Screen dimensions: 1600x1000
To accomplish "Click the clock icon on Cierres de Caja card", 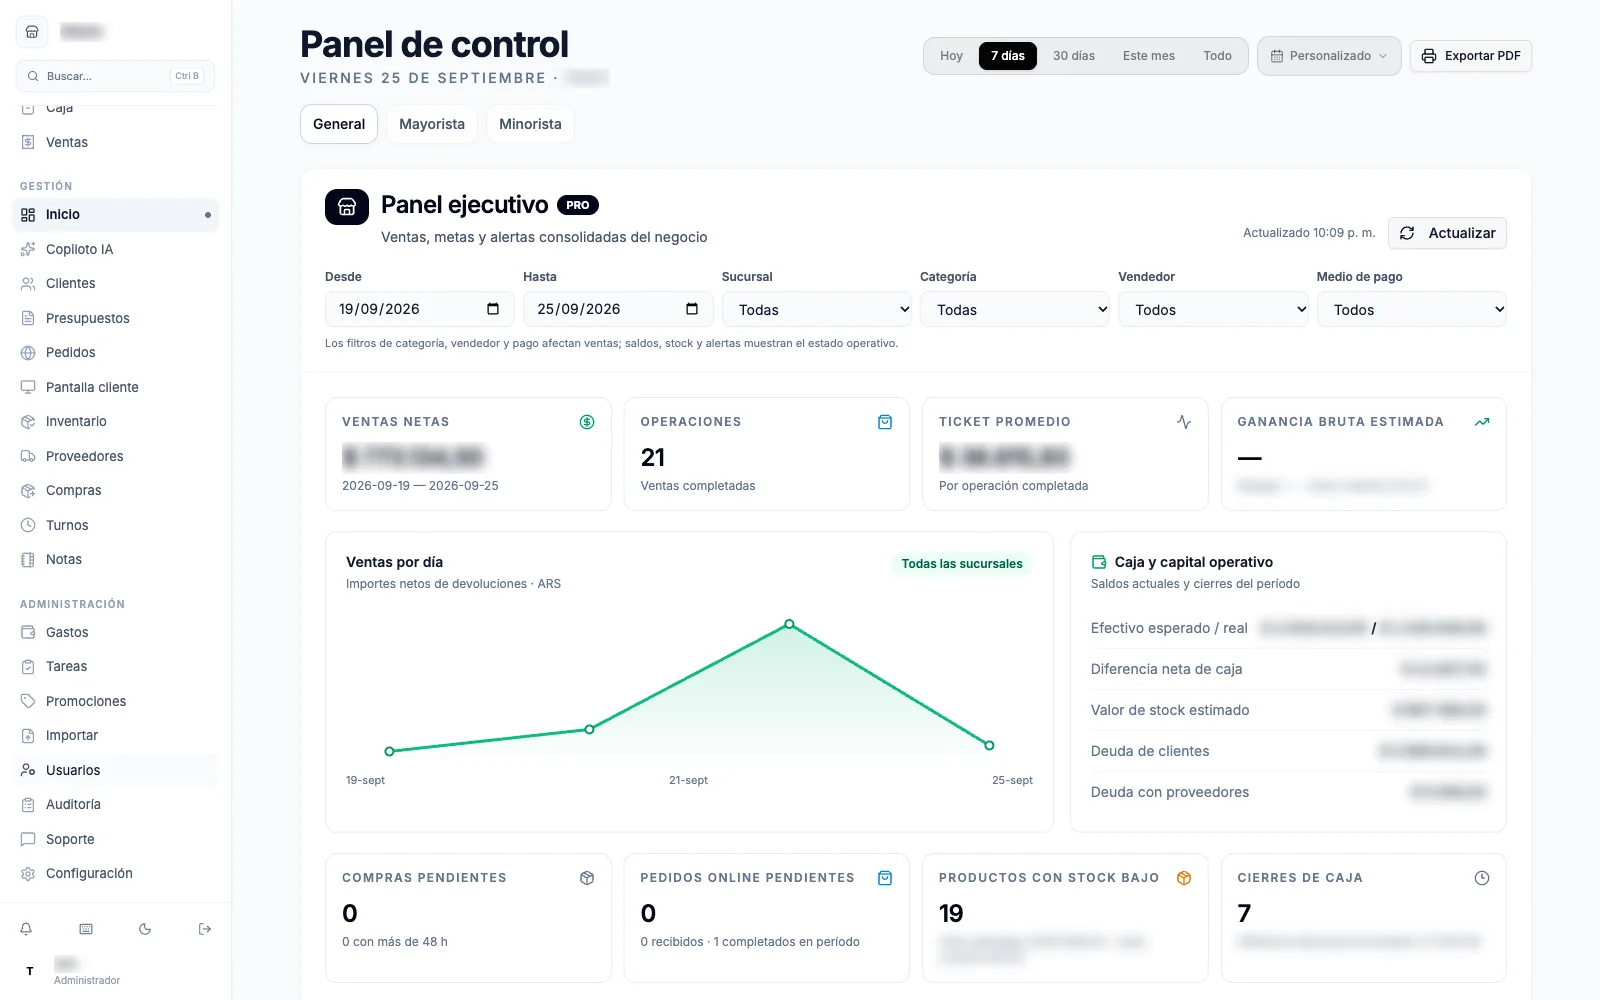I will (1482, 878).
